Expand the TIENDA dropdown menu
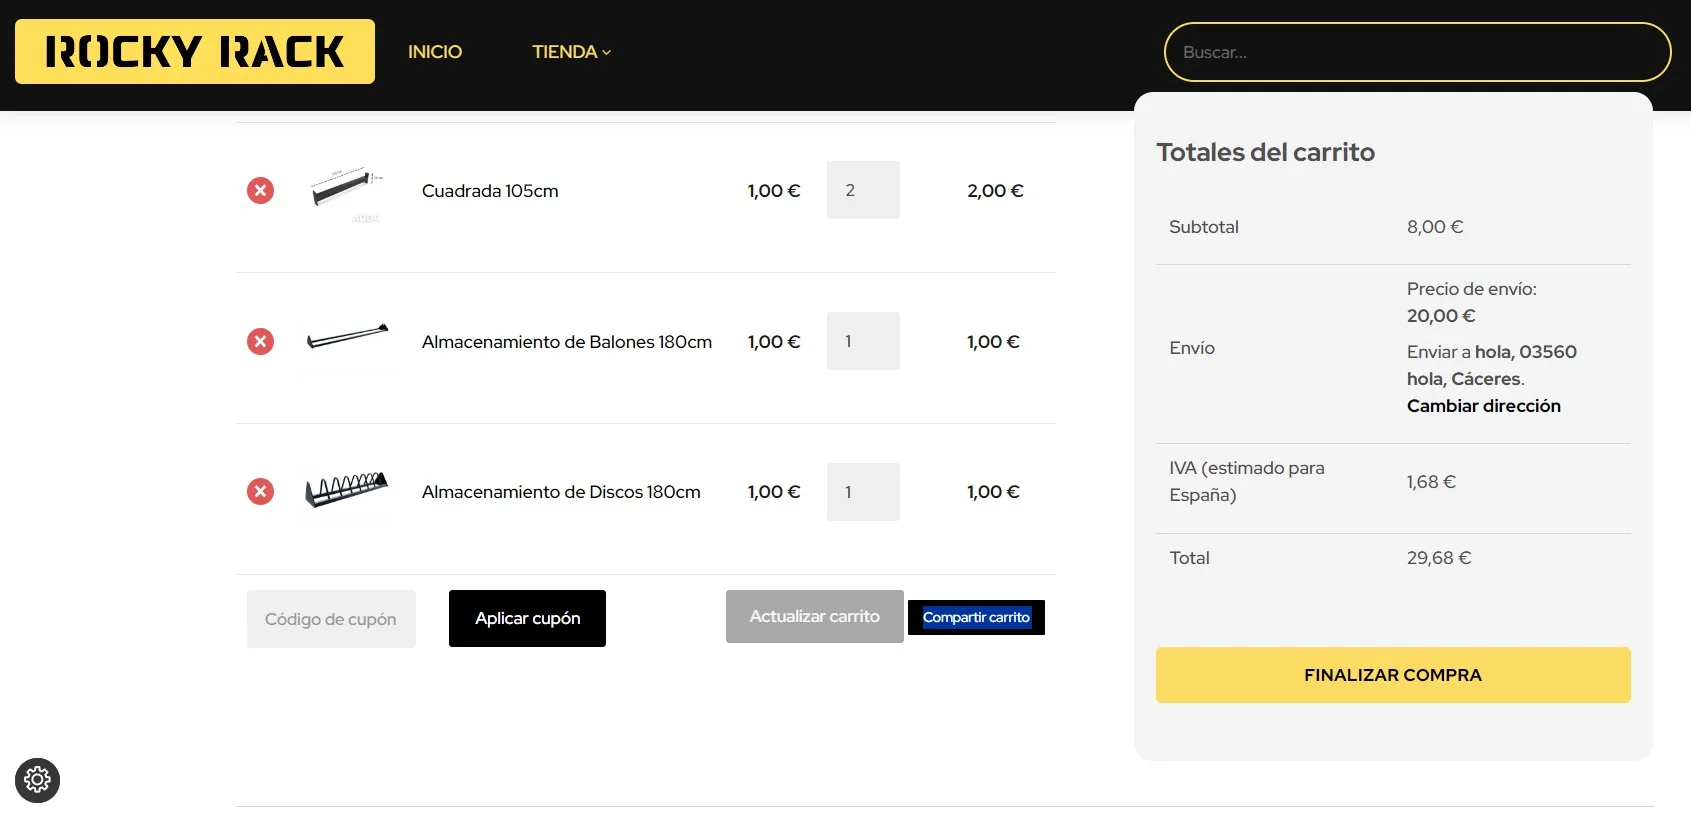This screenshot has height=816, width=1691. (x=571, y=52)
